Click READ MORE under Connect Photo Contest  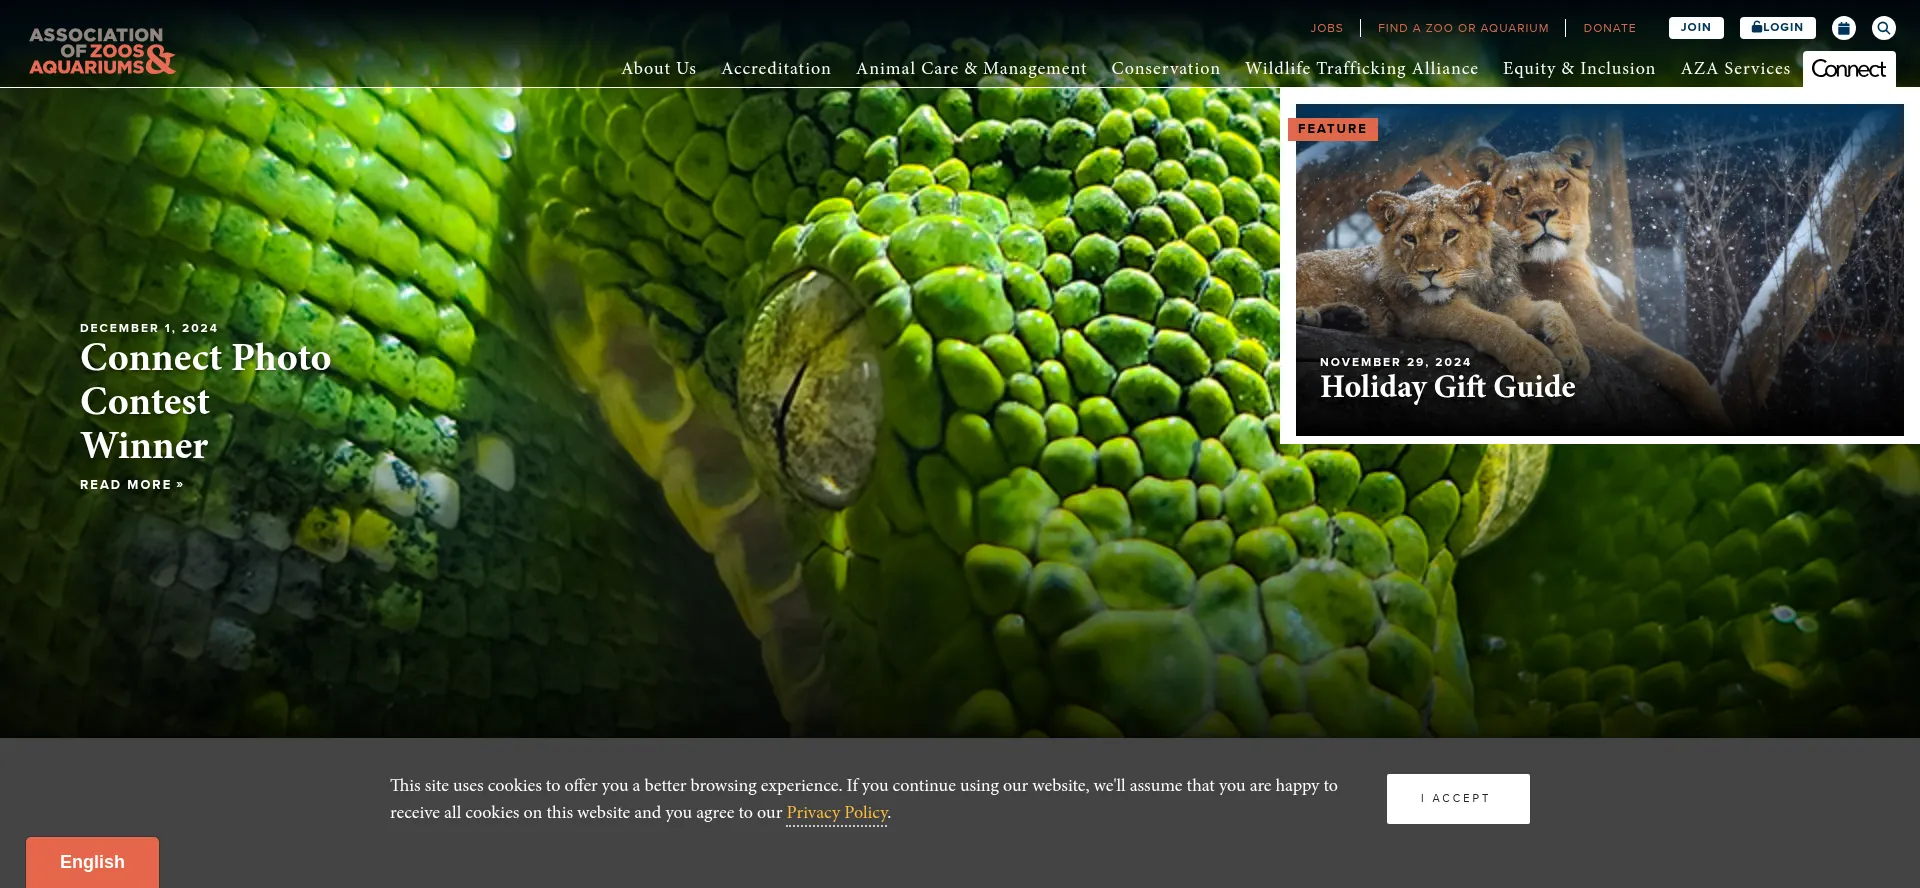132,485
